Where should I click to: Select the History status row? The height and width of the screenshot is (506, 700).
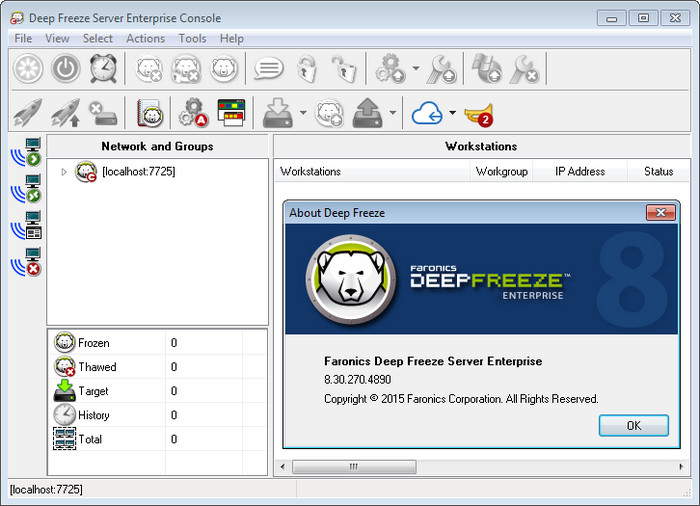click(x=157, y=415)
